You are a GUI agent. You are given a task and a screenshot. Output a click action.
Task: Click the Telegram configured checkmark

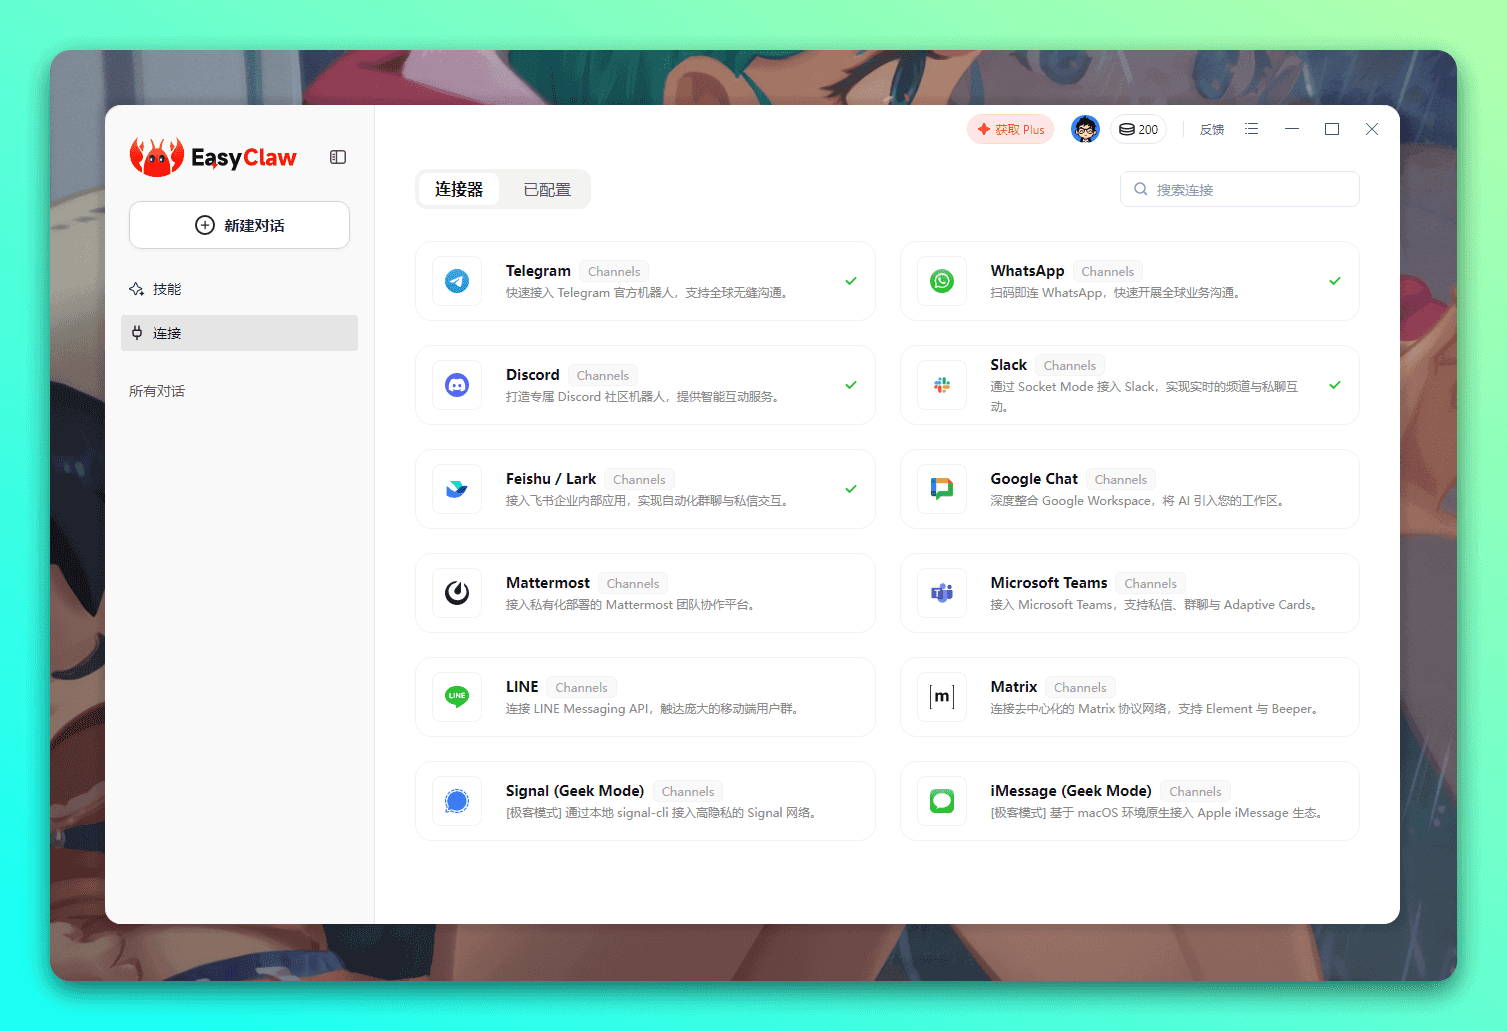tap(851, 281)
